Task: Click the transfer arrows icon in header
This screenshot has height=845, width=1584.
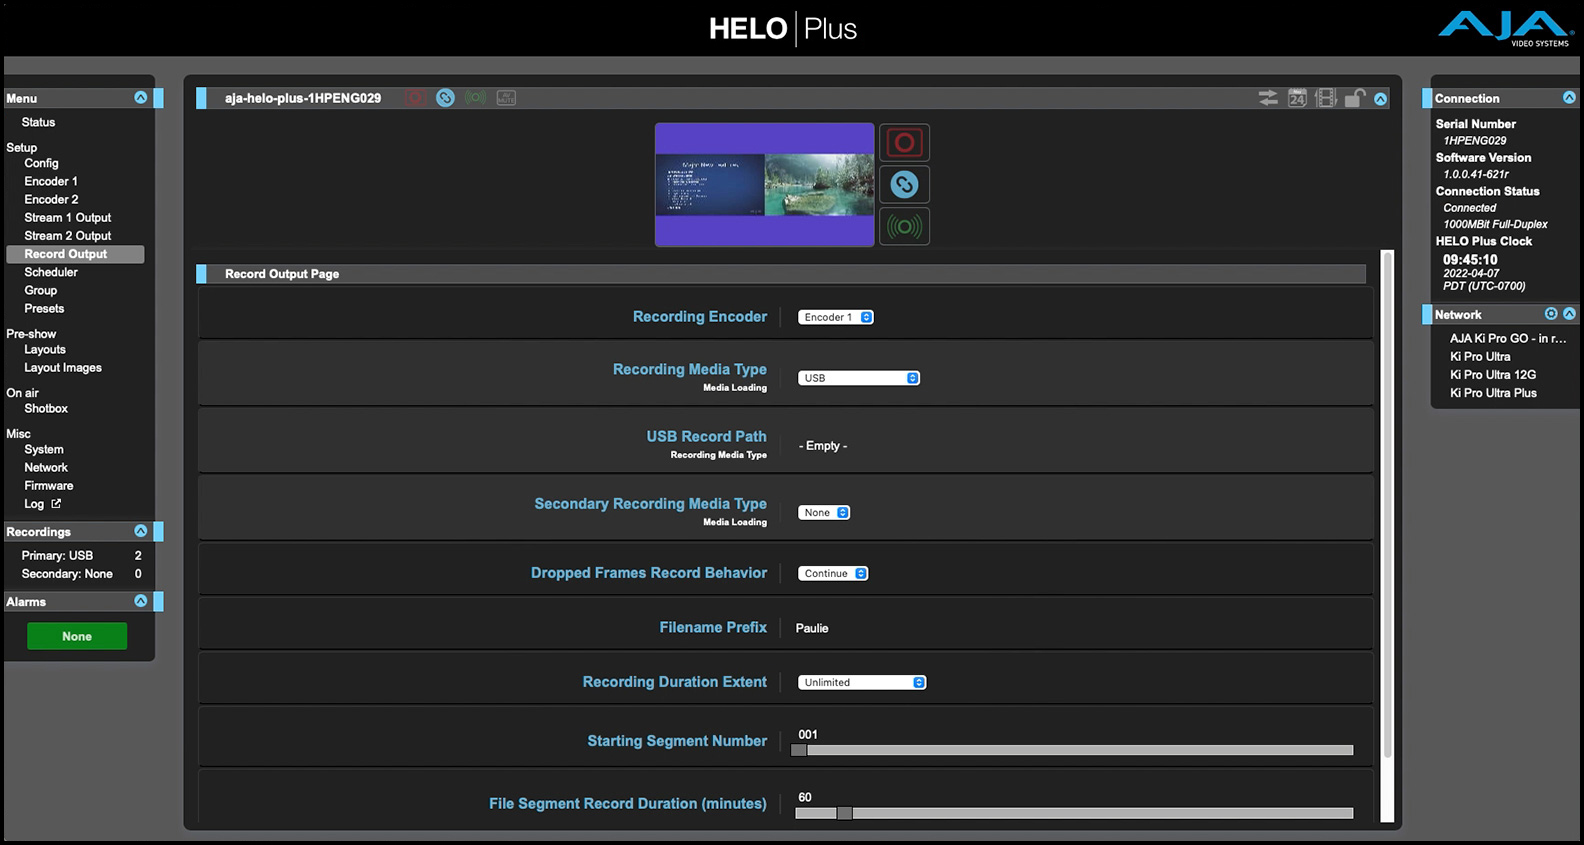Action: click(x=1268, y=98)
